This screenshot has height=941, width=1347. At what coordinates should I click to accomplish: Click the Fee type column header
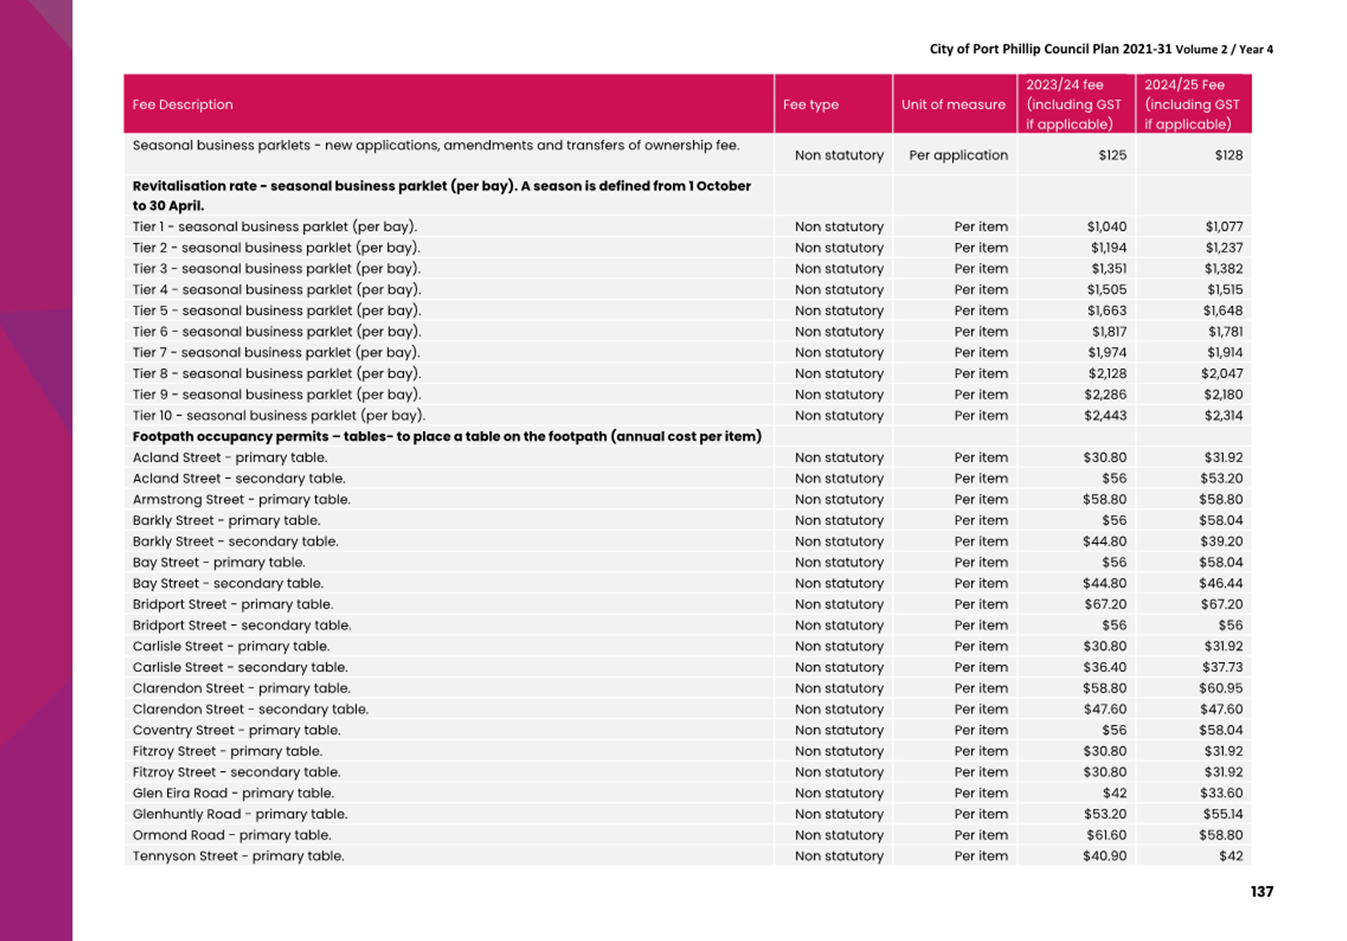(833, 104)
